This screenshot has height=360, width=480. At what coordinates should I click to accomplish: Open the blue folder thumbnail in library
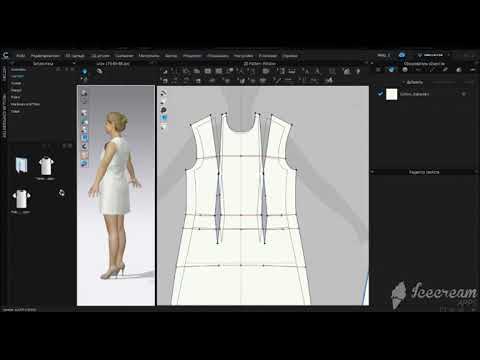[x=22, y=165]
